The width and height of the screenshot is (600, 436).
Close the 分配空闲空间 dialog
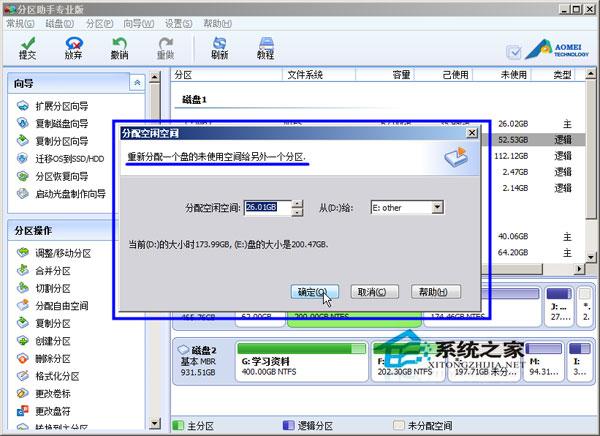point(472,133)
